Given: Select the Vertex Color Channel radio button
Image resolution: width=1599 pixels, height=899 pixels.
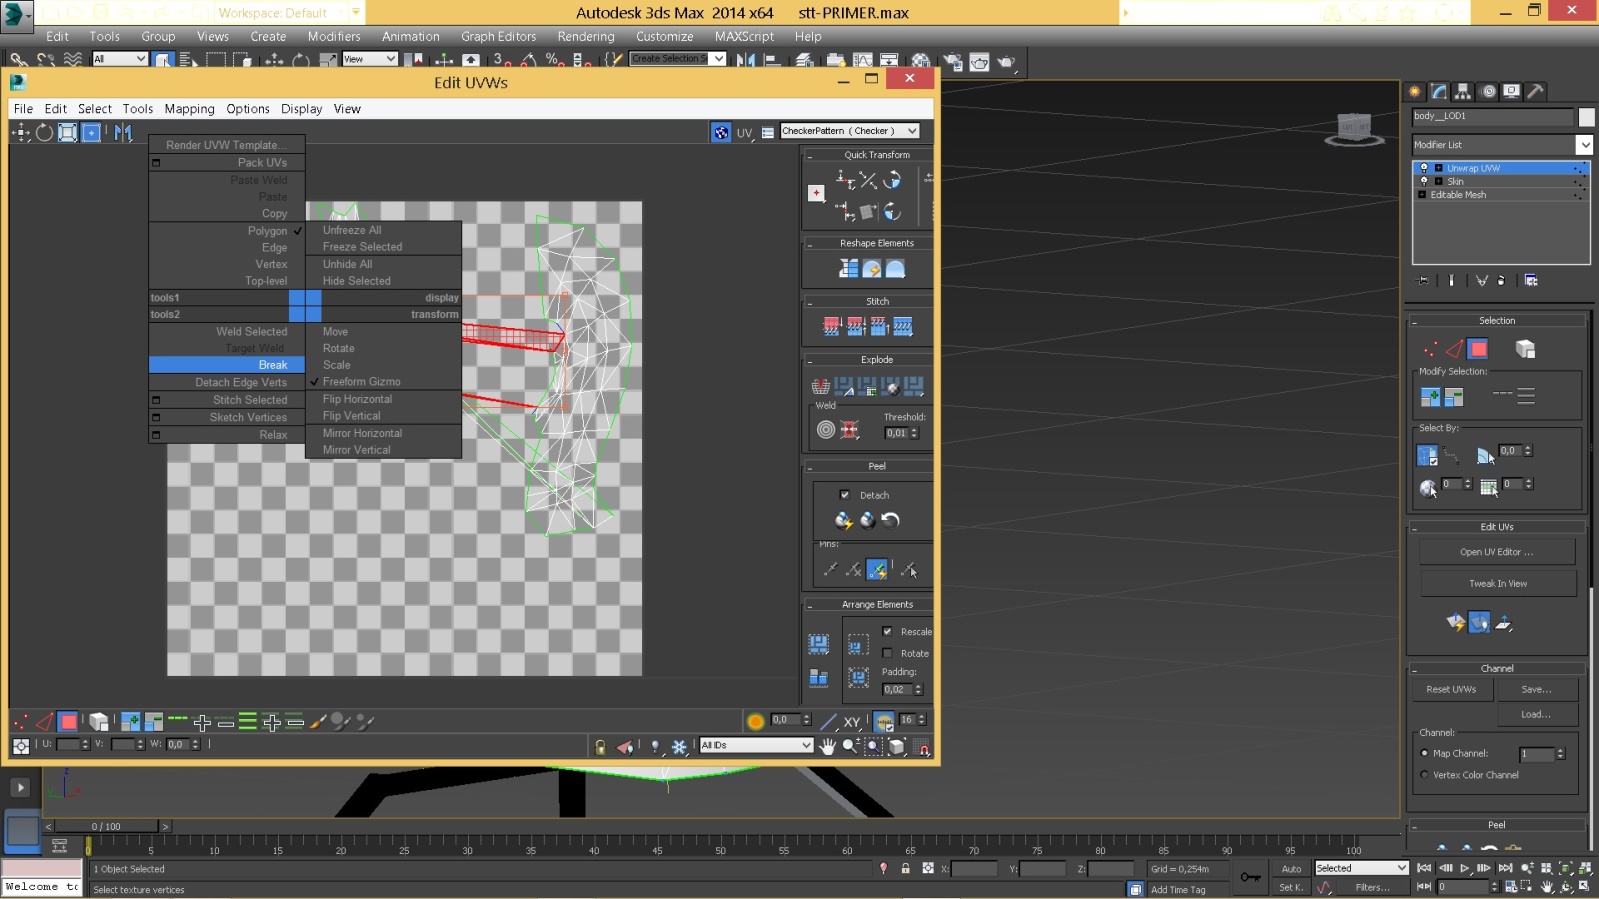Looking at the screenshot, I should [1424, 775].
